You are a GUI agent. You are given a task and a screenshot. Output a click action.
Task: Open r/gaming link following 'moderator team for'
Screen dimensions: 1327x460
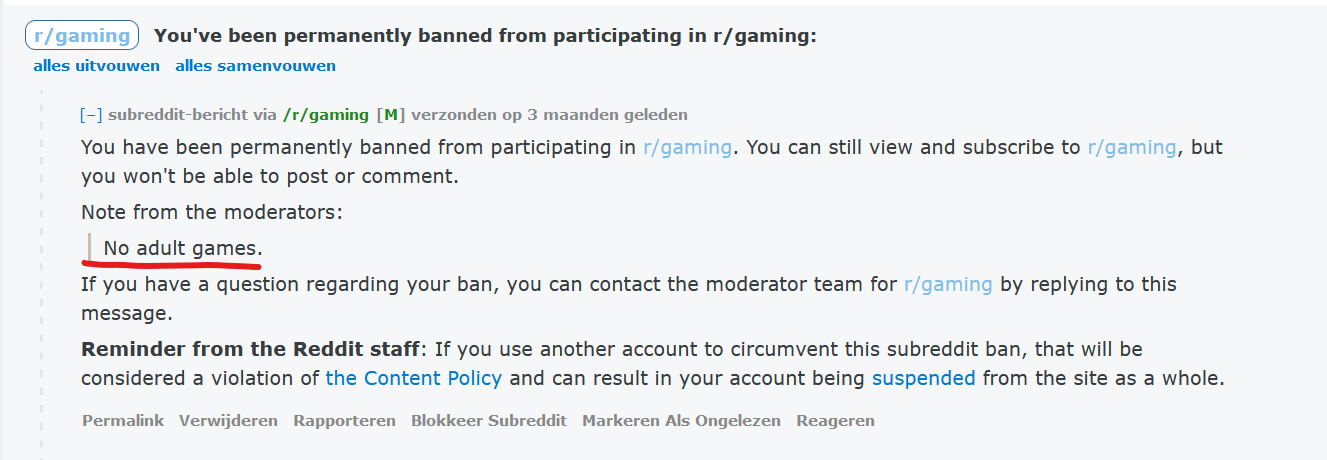tap(948, 285)
